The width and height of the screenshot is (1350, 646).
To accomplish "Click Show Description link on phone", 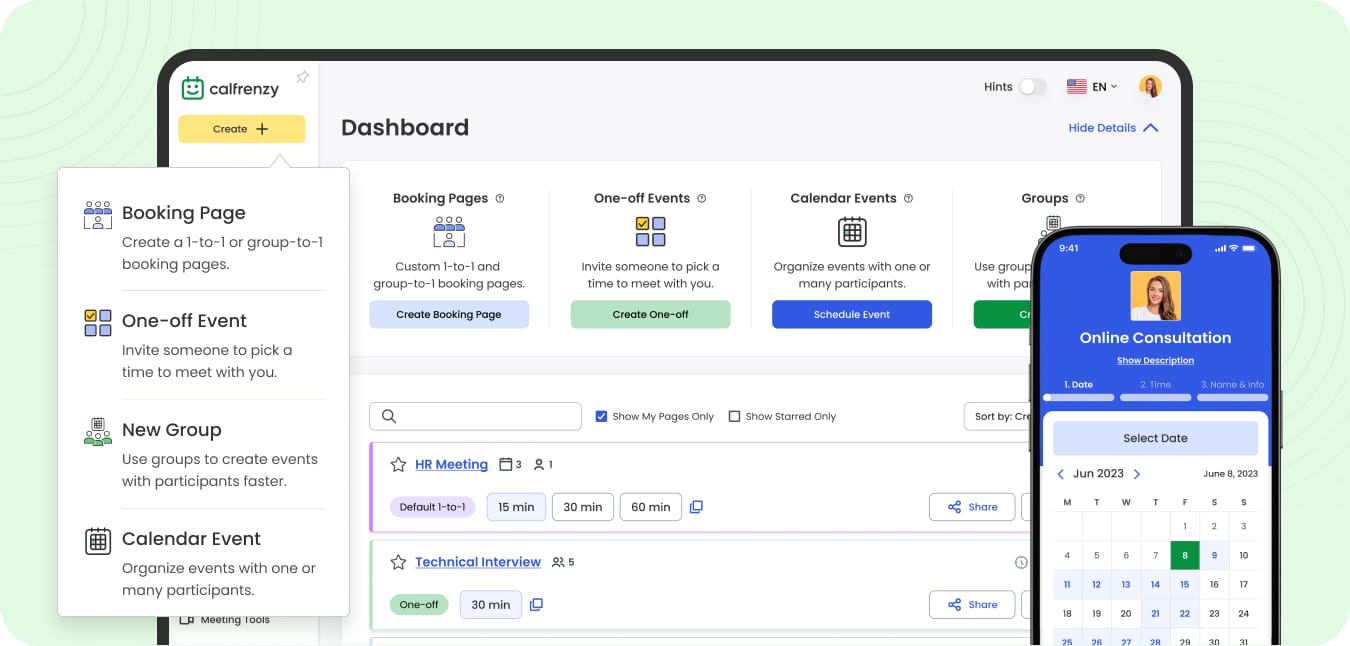I will click(x=1155, y=360).
